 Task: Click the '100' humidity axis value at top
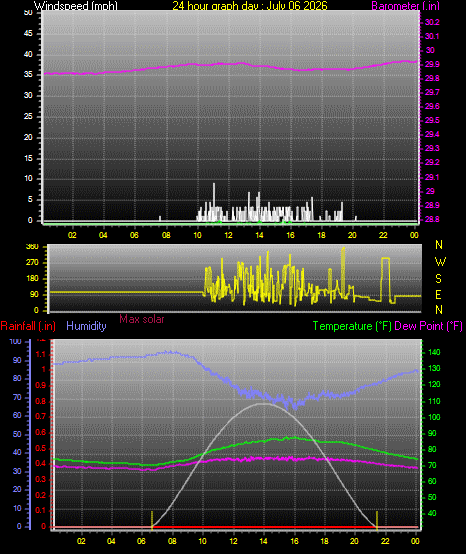[16, 341]
